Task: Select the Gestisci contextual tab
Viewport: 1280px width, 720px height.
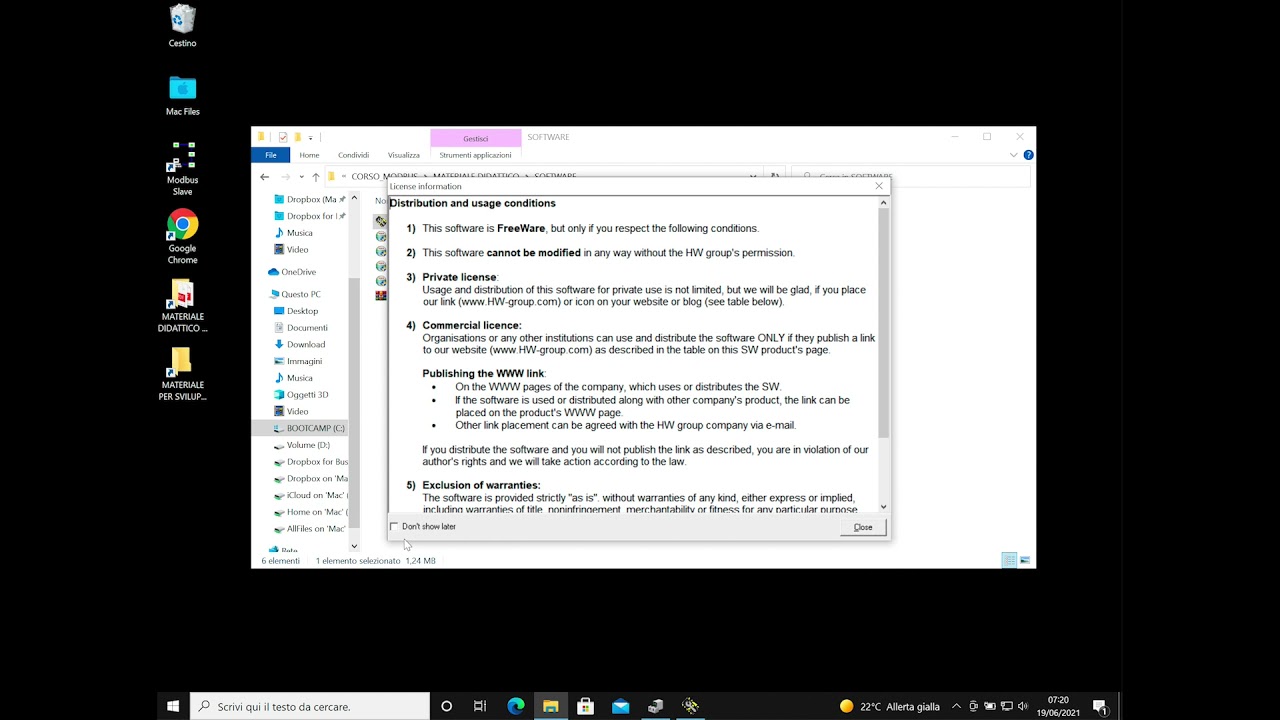Action: point(476,138)
